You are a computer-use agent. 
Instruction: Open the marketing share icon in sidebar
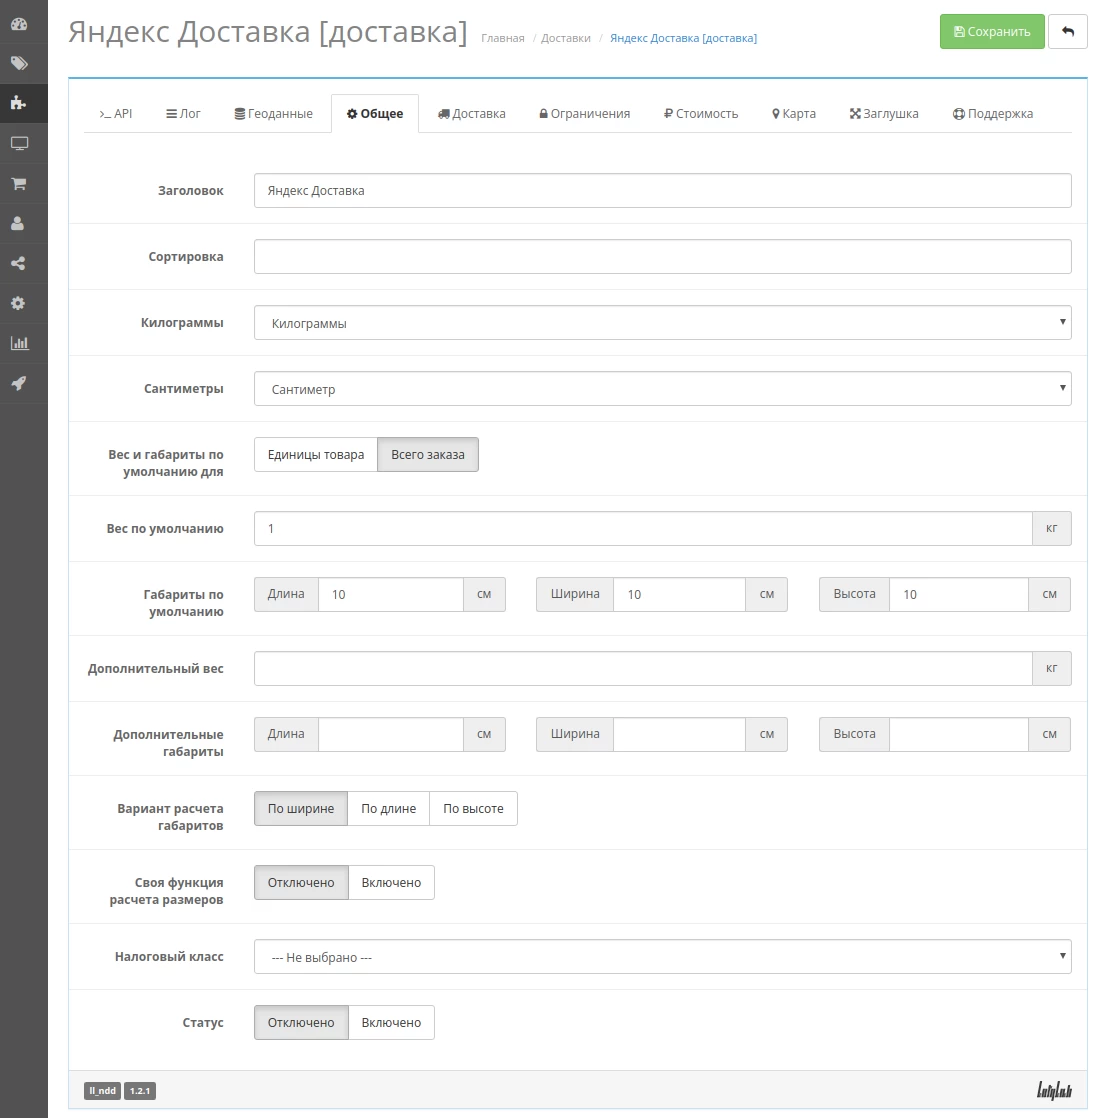[19, 263]
